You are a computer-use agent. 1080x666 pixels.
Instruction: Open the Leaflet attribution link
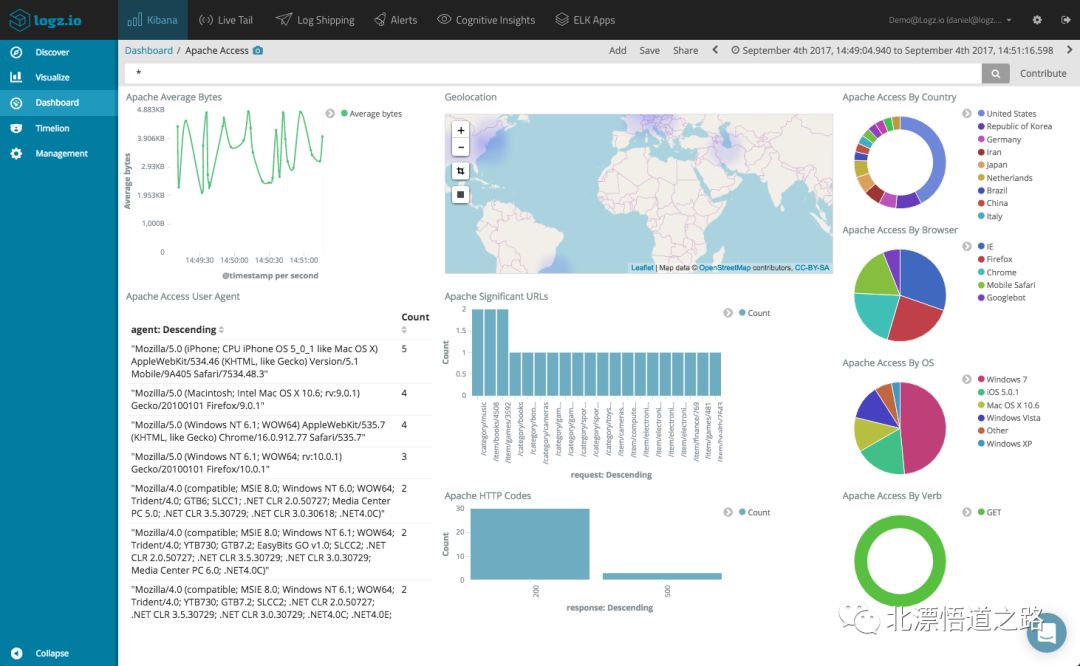(642, 267)
